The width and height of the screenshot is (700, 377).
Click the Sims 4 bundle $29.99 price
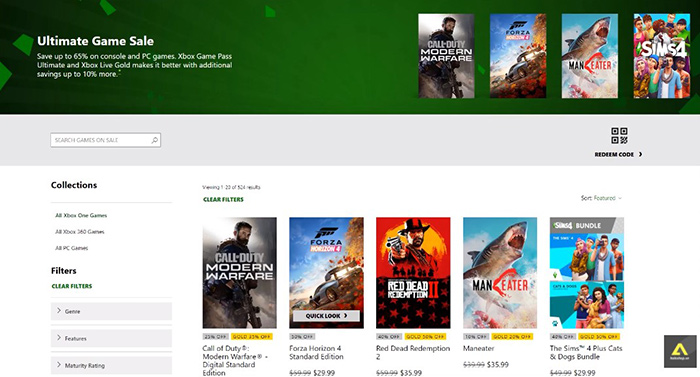[x=584, y=373]
